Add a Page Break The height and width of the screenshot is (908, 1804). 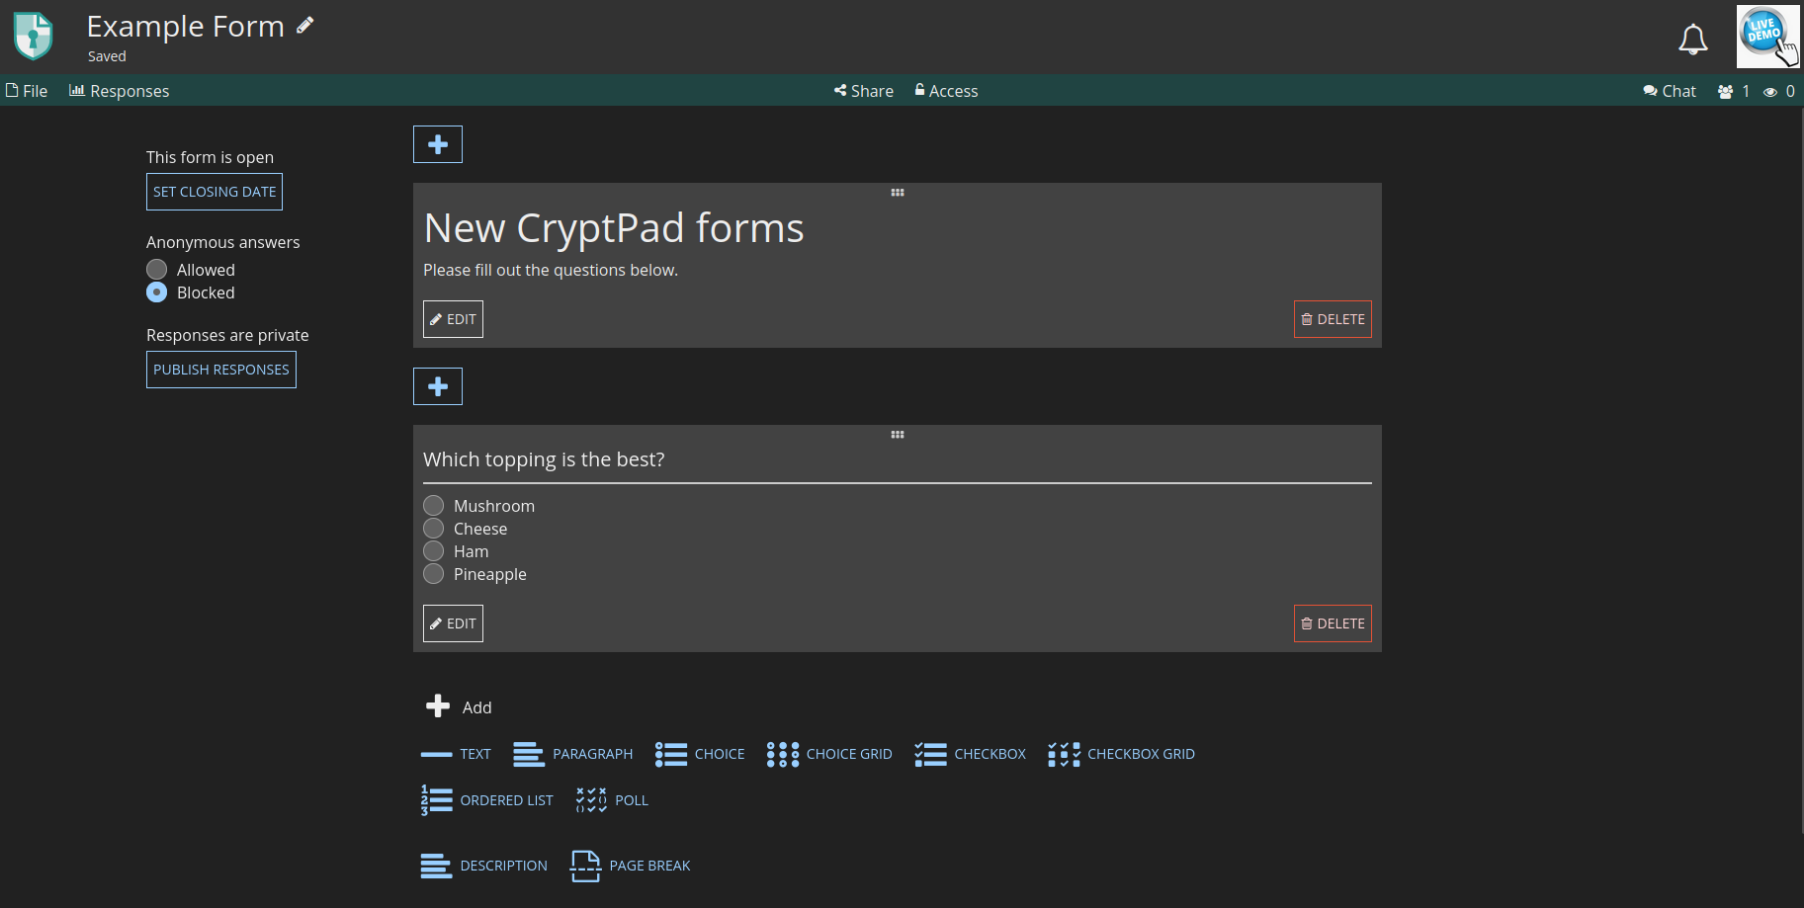tap(630, 866)
